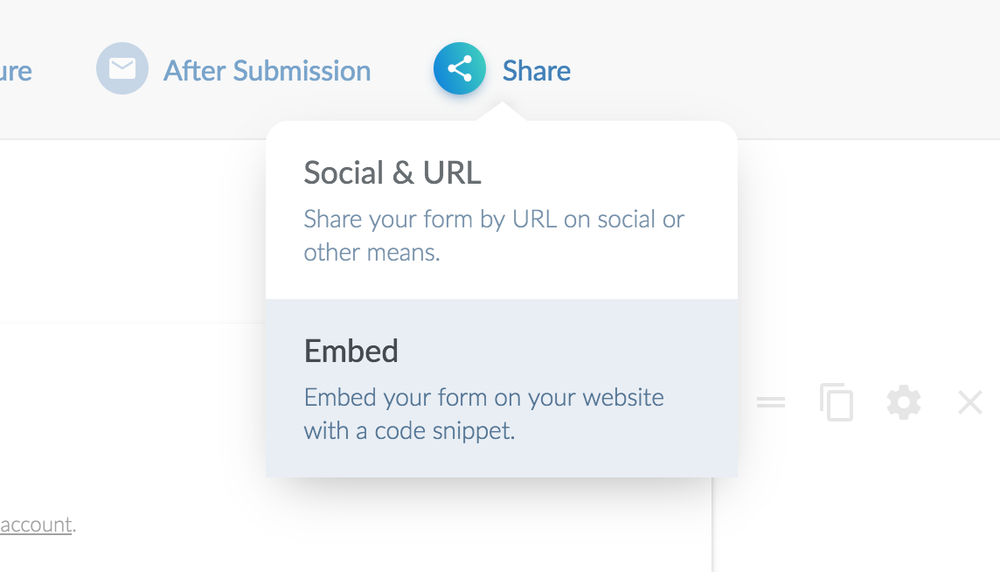1000x572 pixels.
Task: Open the partially visible tab ending in 'ure'
Action: (x=15, y=71)
